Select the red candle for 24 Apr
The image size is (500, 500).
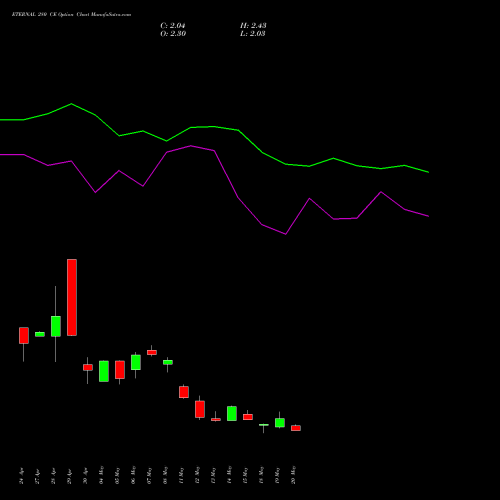pos(24,335)
